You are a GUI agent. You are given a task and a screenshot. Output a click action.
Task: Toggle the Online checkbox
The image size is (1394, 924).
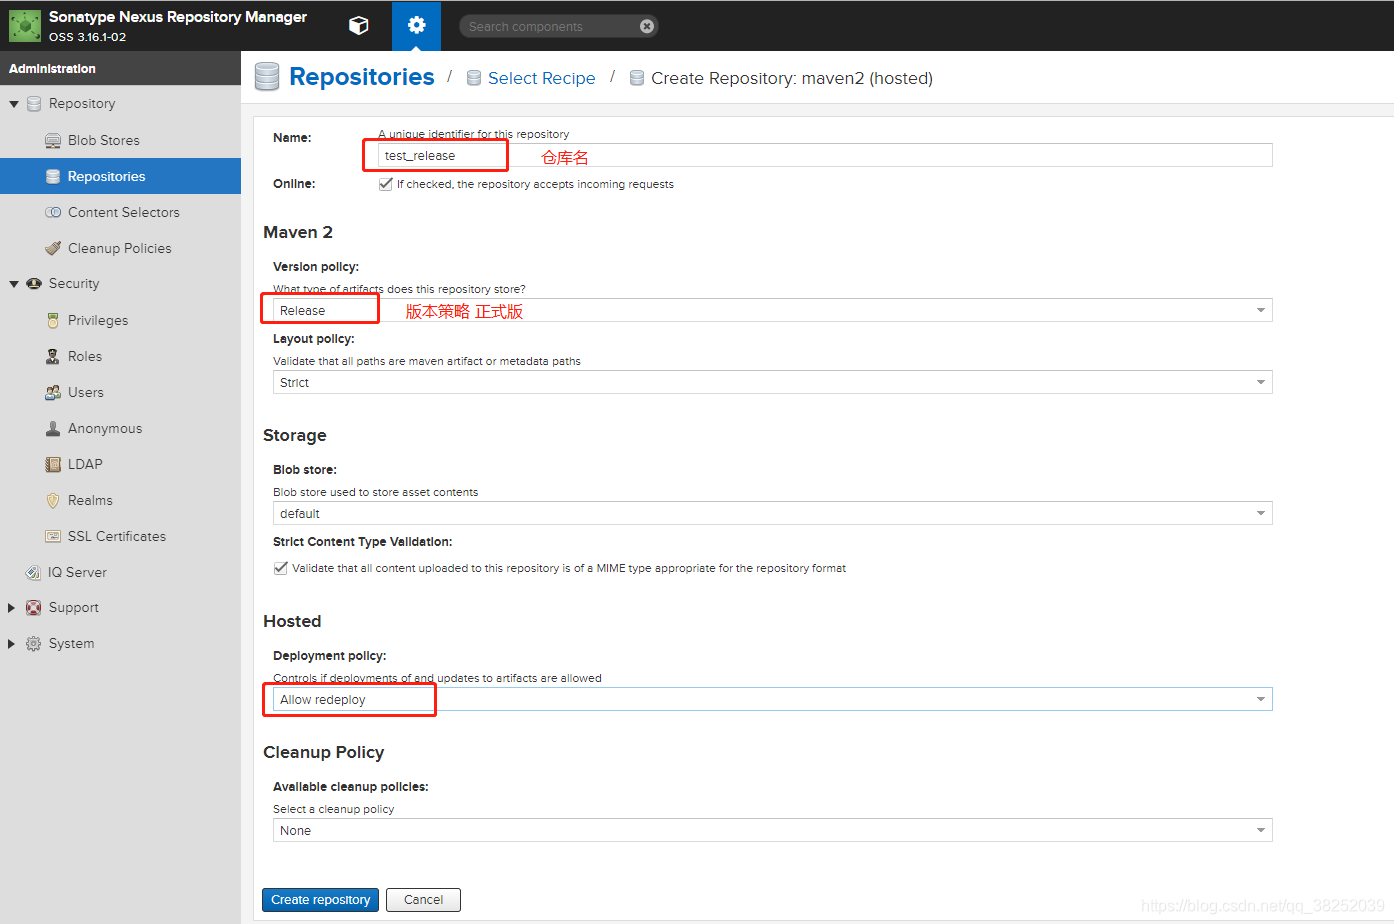coord(385,184)
